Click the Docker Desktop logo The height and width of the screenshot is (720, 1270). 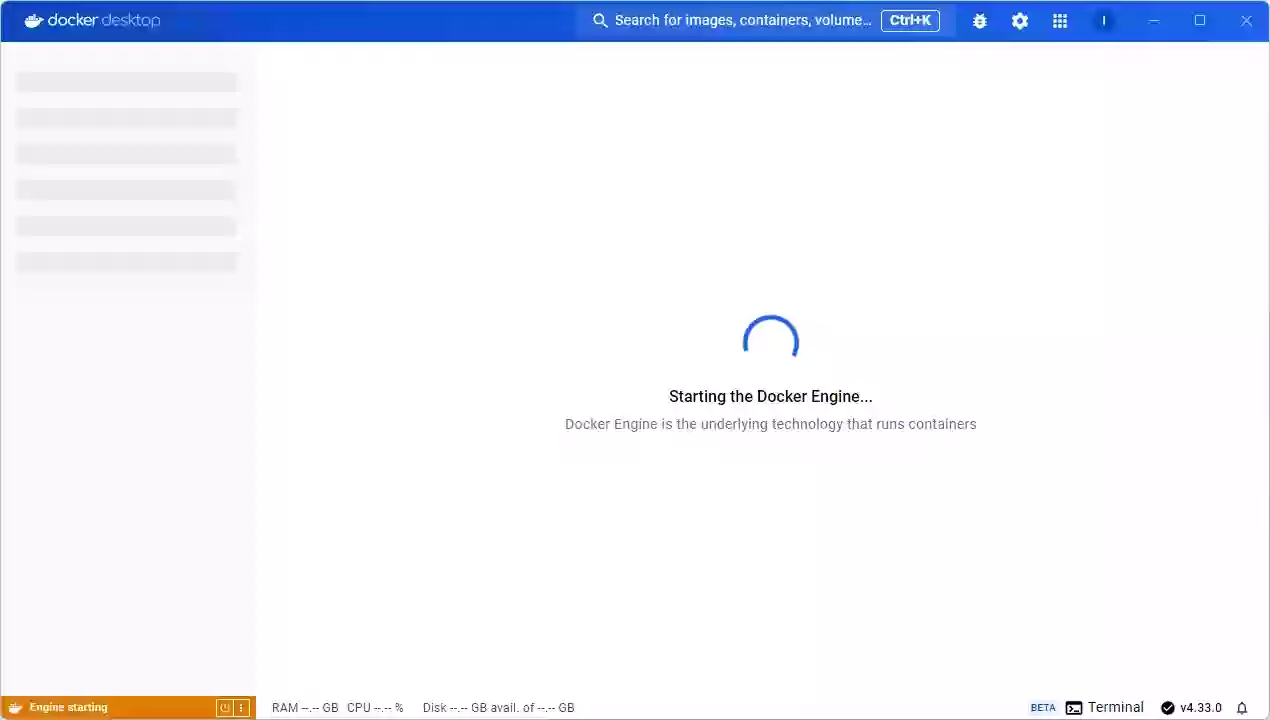pyautogui.click(x=92, y=20)
